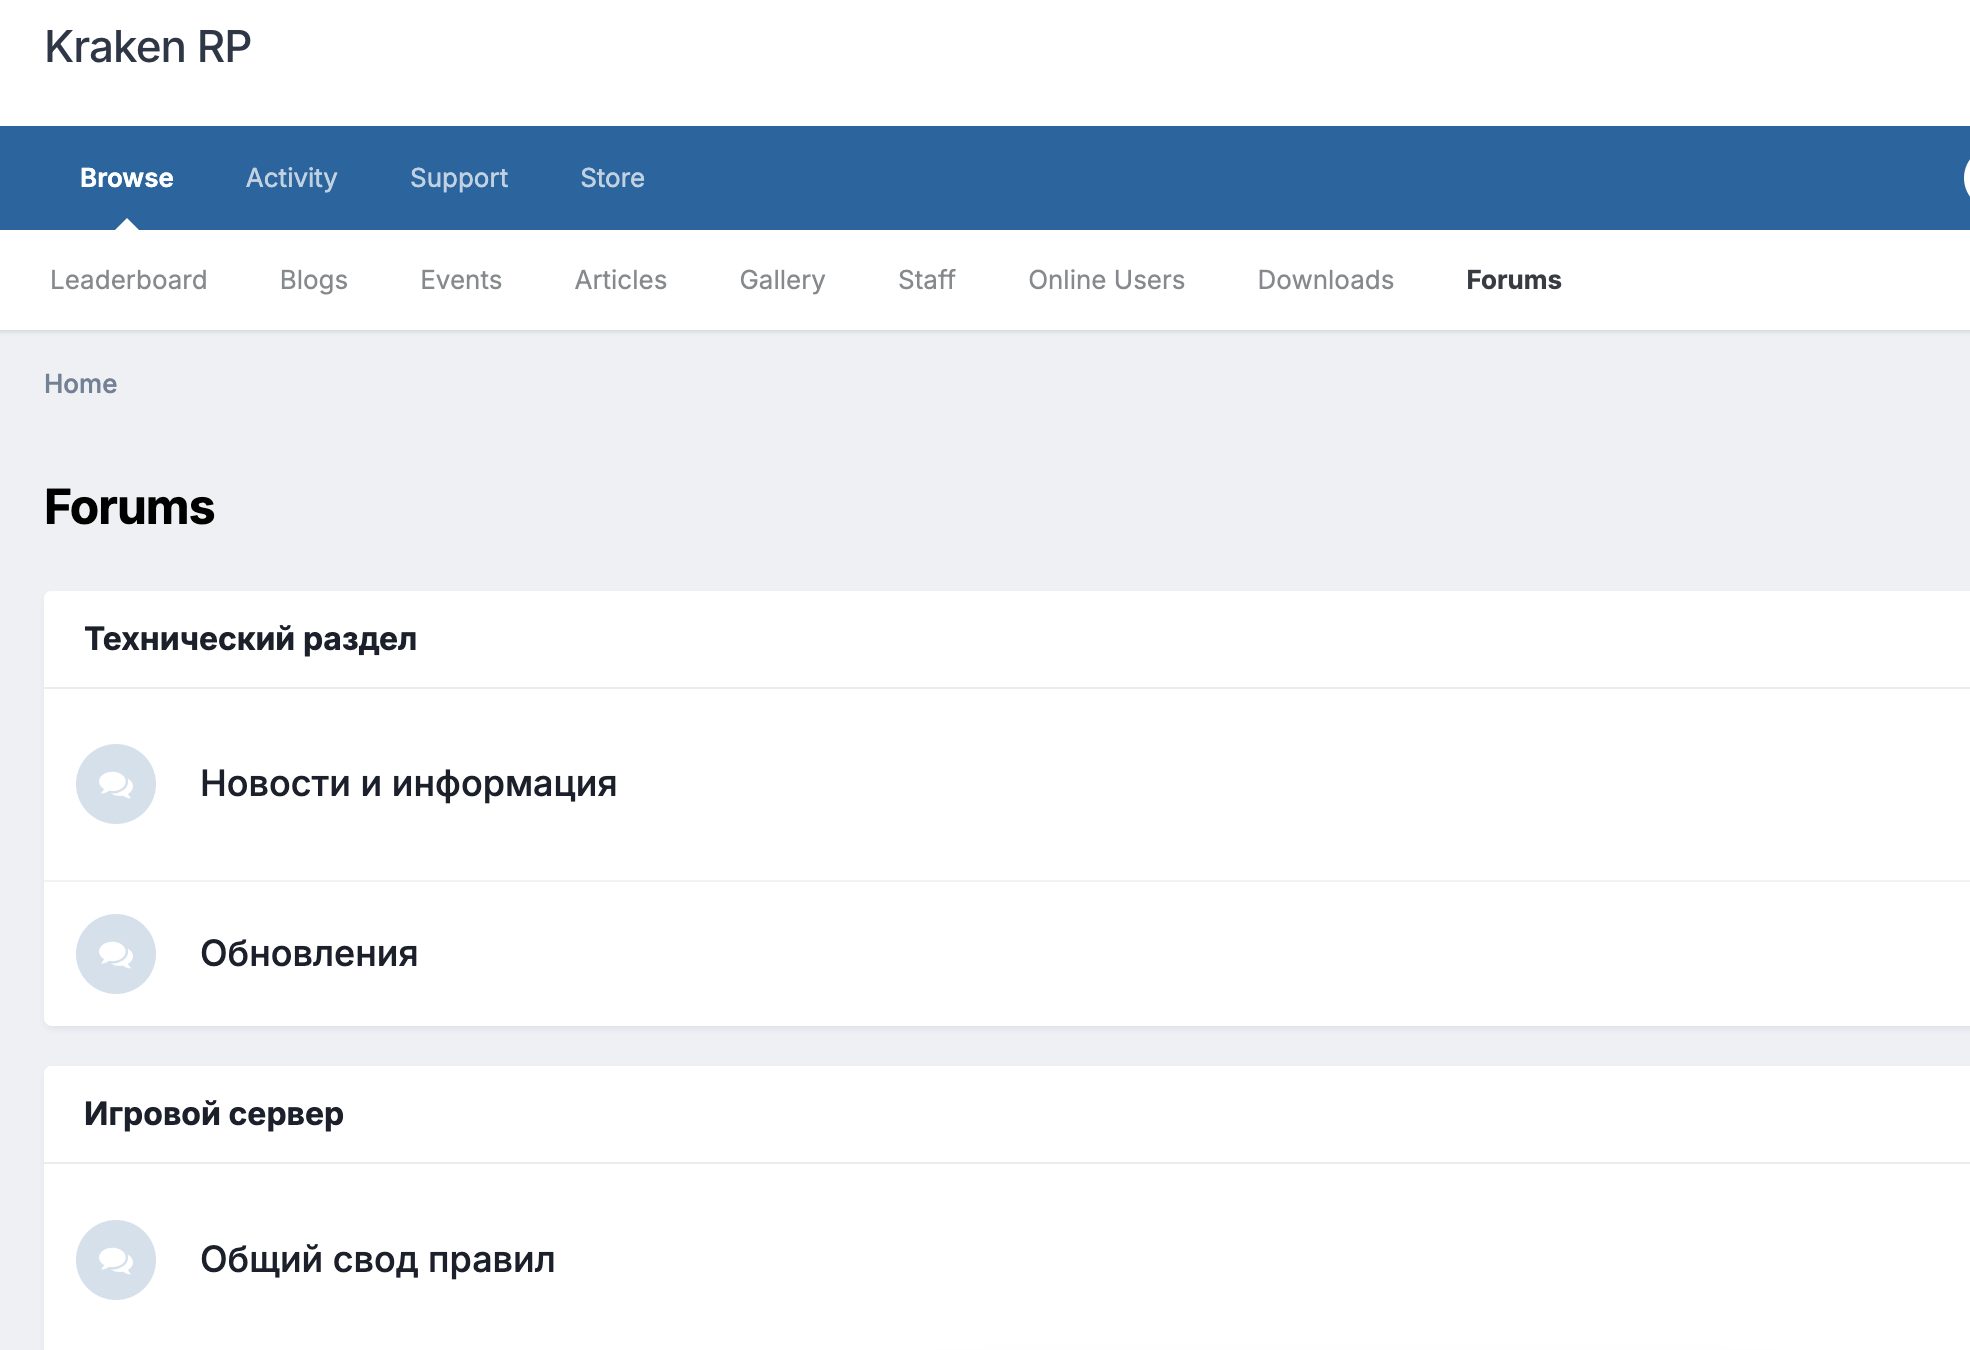The height and width of the screenshot is (1350, 1970).
Task: Open the Leaderboard sub-navigation link
Action: 129,280
